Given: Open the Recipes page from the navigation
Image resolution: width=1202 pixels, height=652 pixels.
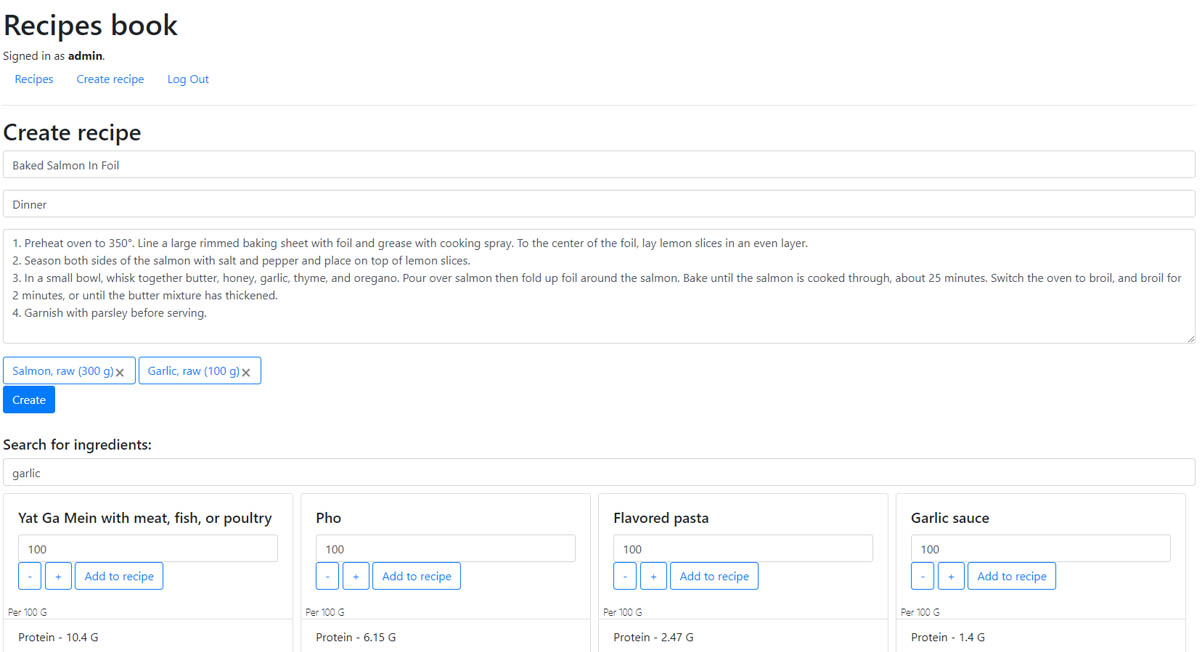Looking at the screenshot, I should coord(33,79).
